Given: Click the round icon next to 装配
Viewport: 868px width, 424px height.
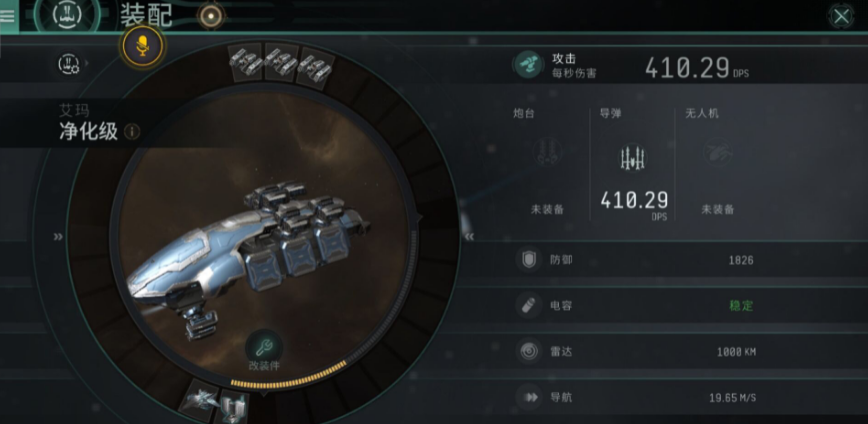Looking at the screenshot, I should pyautogui.click(x=211, y=16).
